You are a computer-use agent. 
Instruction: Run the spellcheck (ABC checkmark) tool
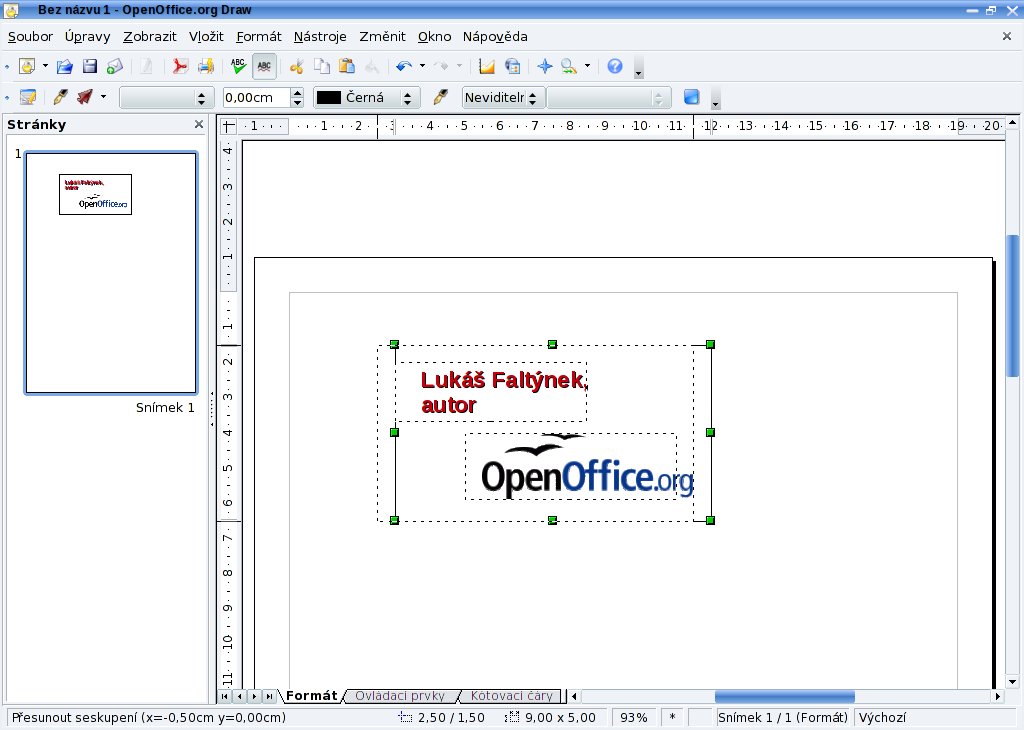238,66
